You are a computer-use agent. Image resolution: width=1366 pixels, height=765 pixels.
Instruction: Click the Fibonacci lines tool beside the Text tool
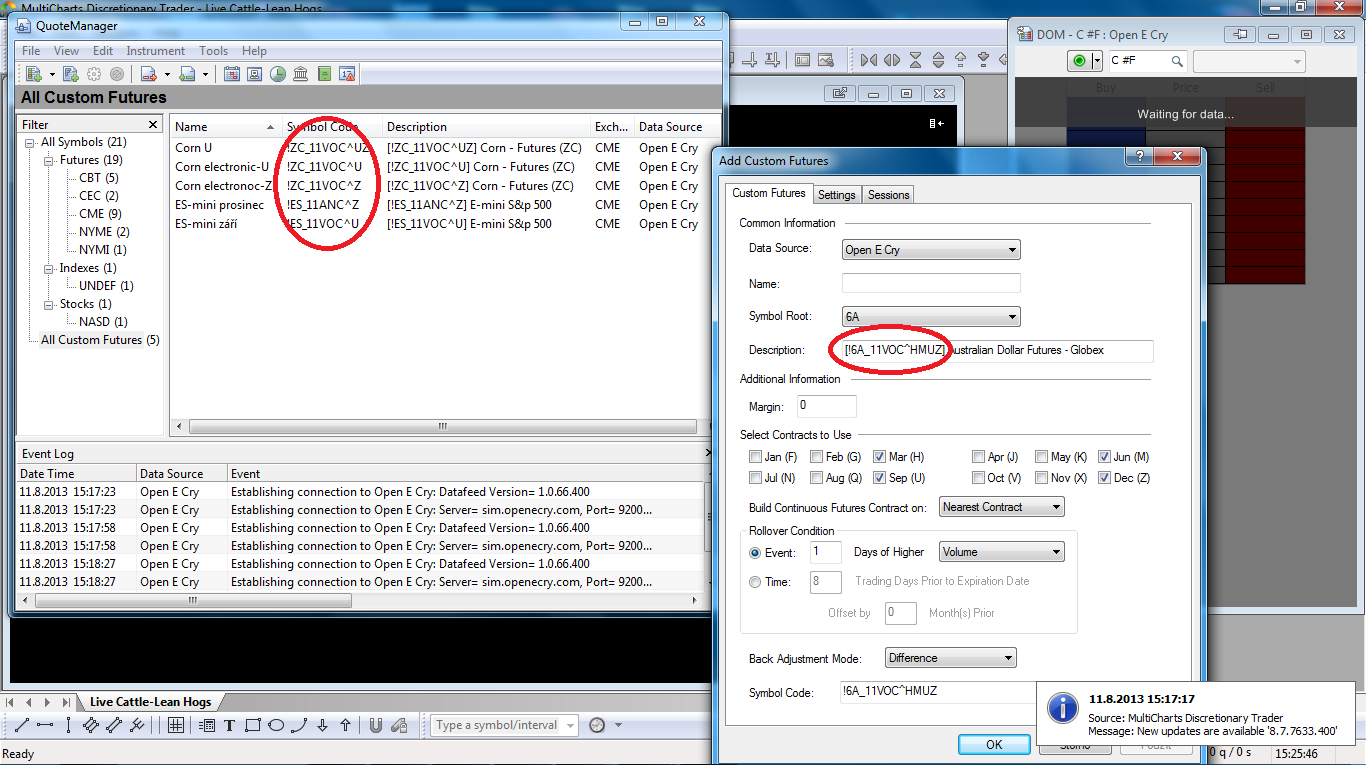coord(207,726)
